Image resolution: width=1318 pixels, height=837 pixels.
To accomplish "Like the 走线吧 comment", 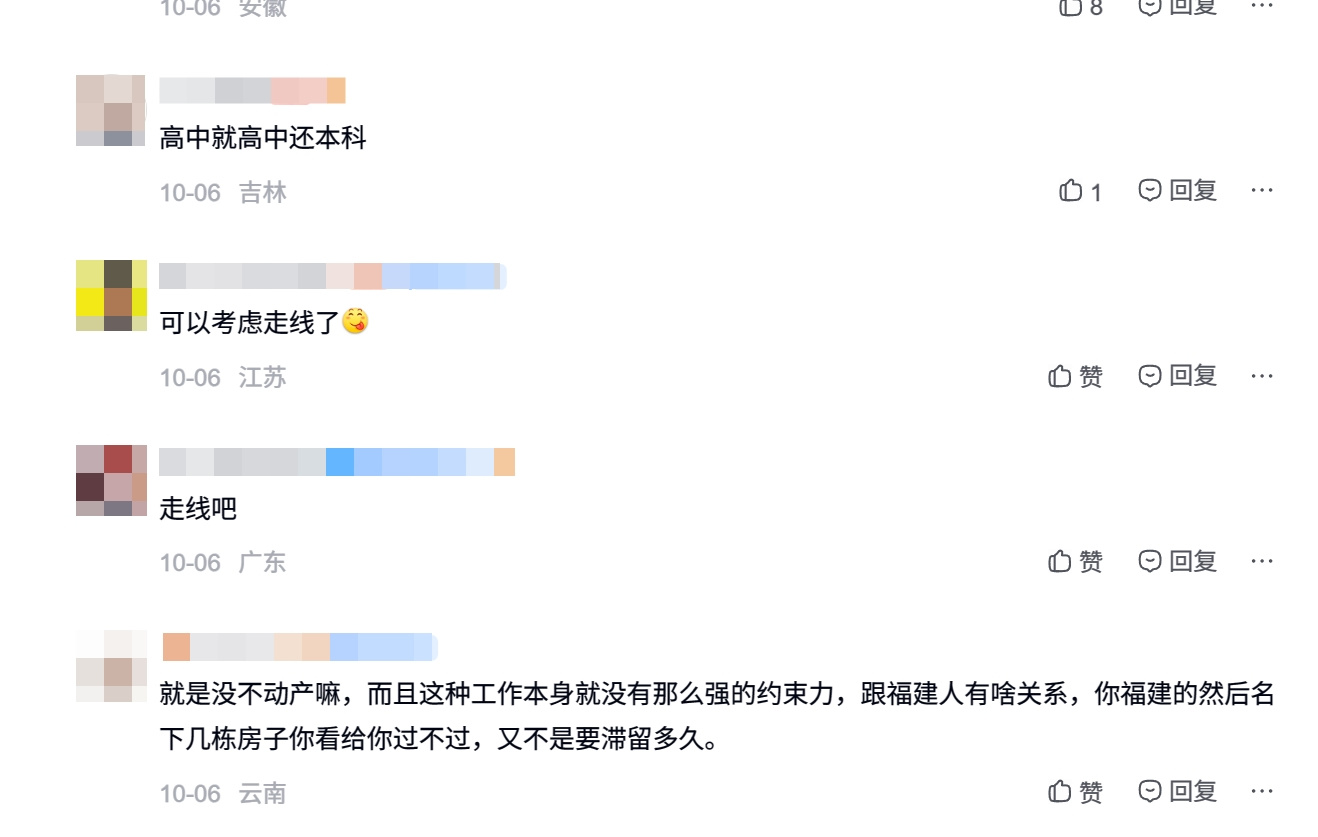I will 1075,562.
